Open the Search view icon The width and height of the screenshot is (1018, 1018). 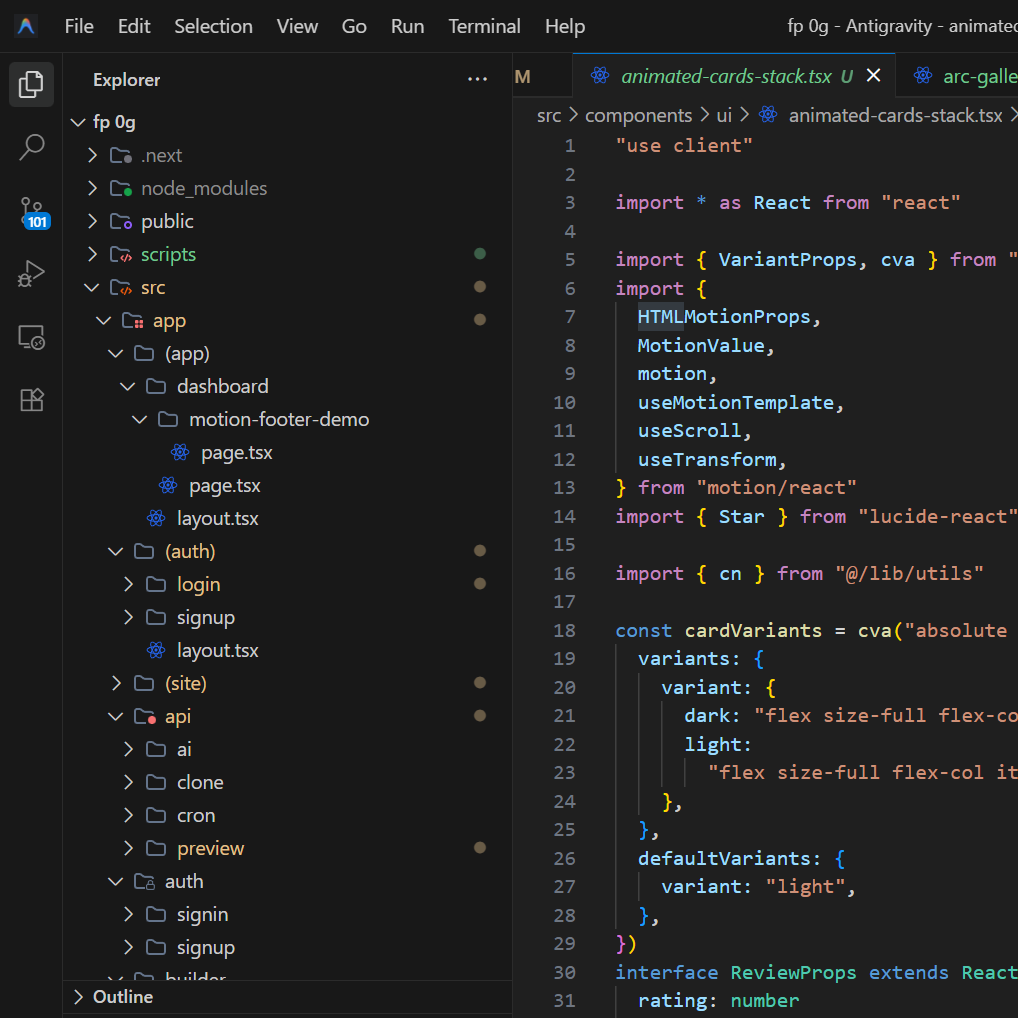(31, 148)
